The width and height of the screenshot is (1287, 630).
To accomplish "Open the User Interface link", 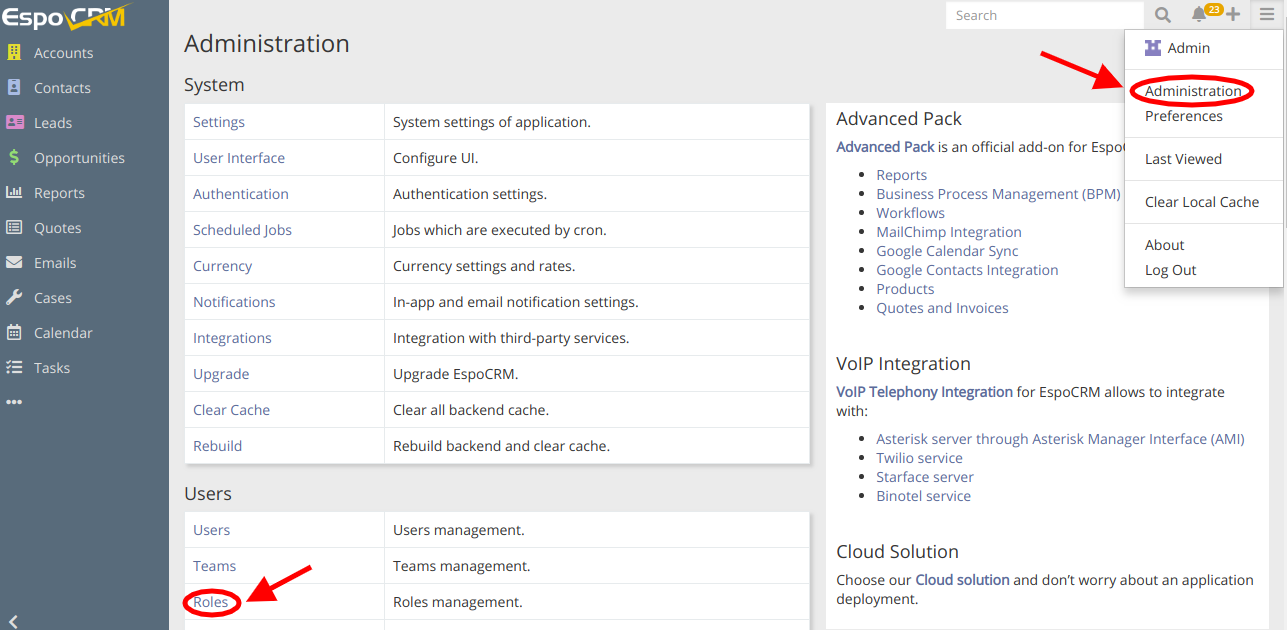I will coord(239,158).
